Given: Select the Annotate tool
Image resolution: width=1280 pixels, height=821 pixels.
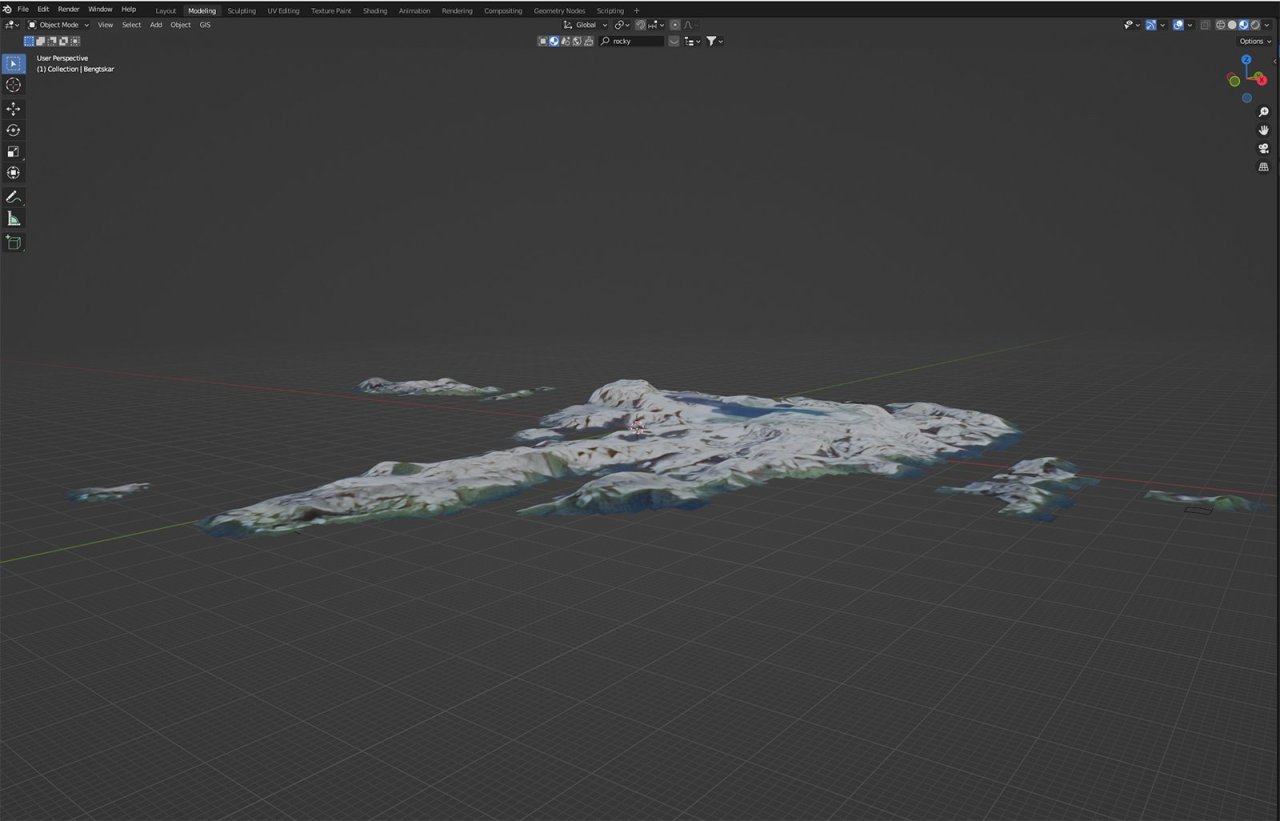Looking at the screenshot, I should click(x=13, y=197).
